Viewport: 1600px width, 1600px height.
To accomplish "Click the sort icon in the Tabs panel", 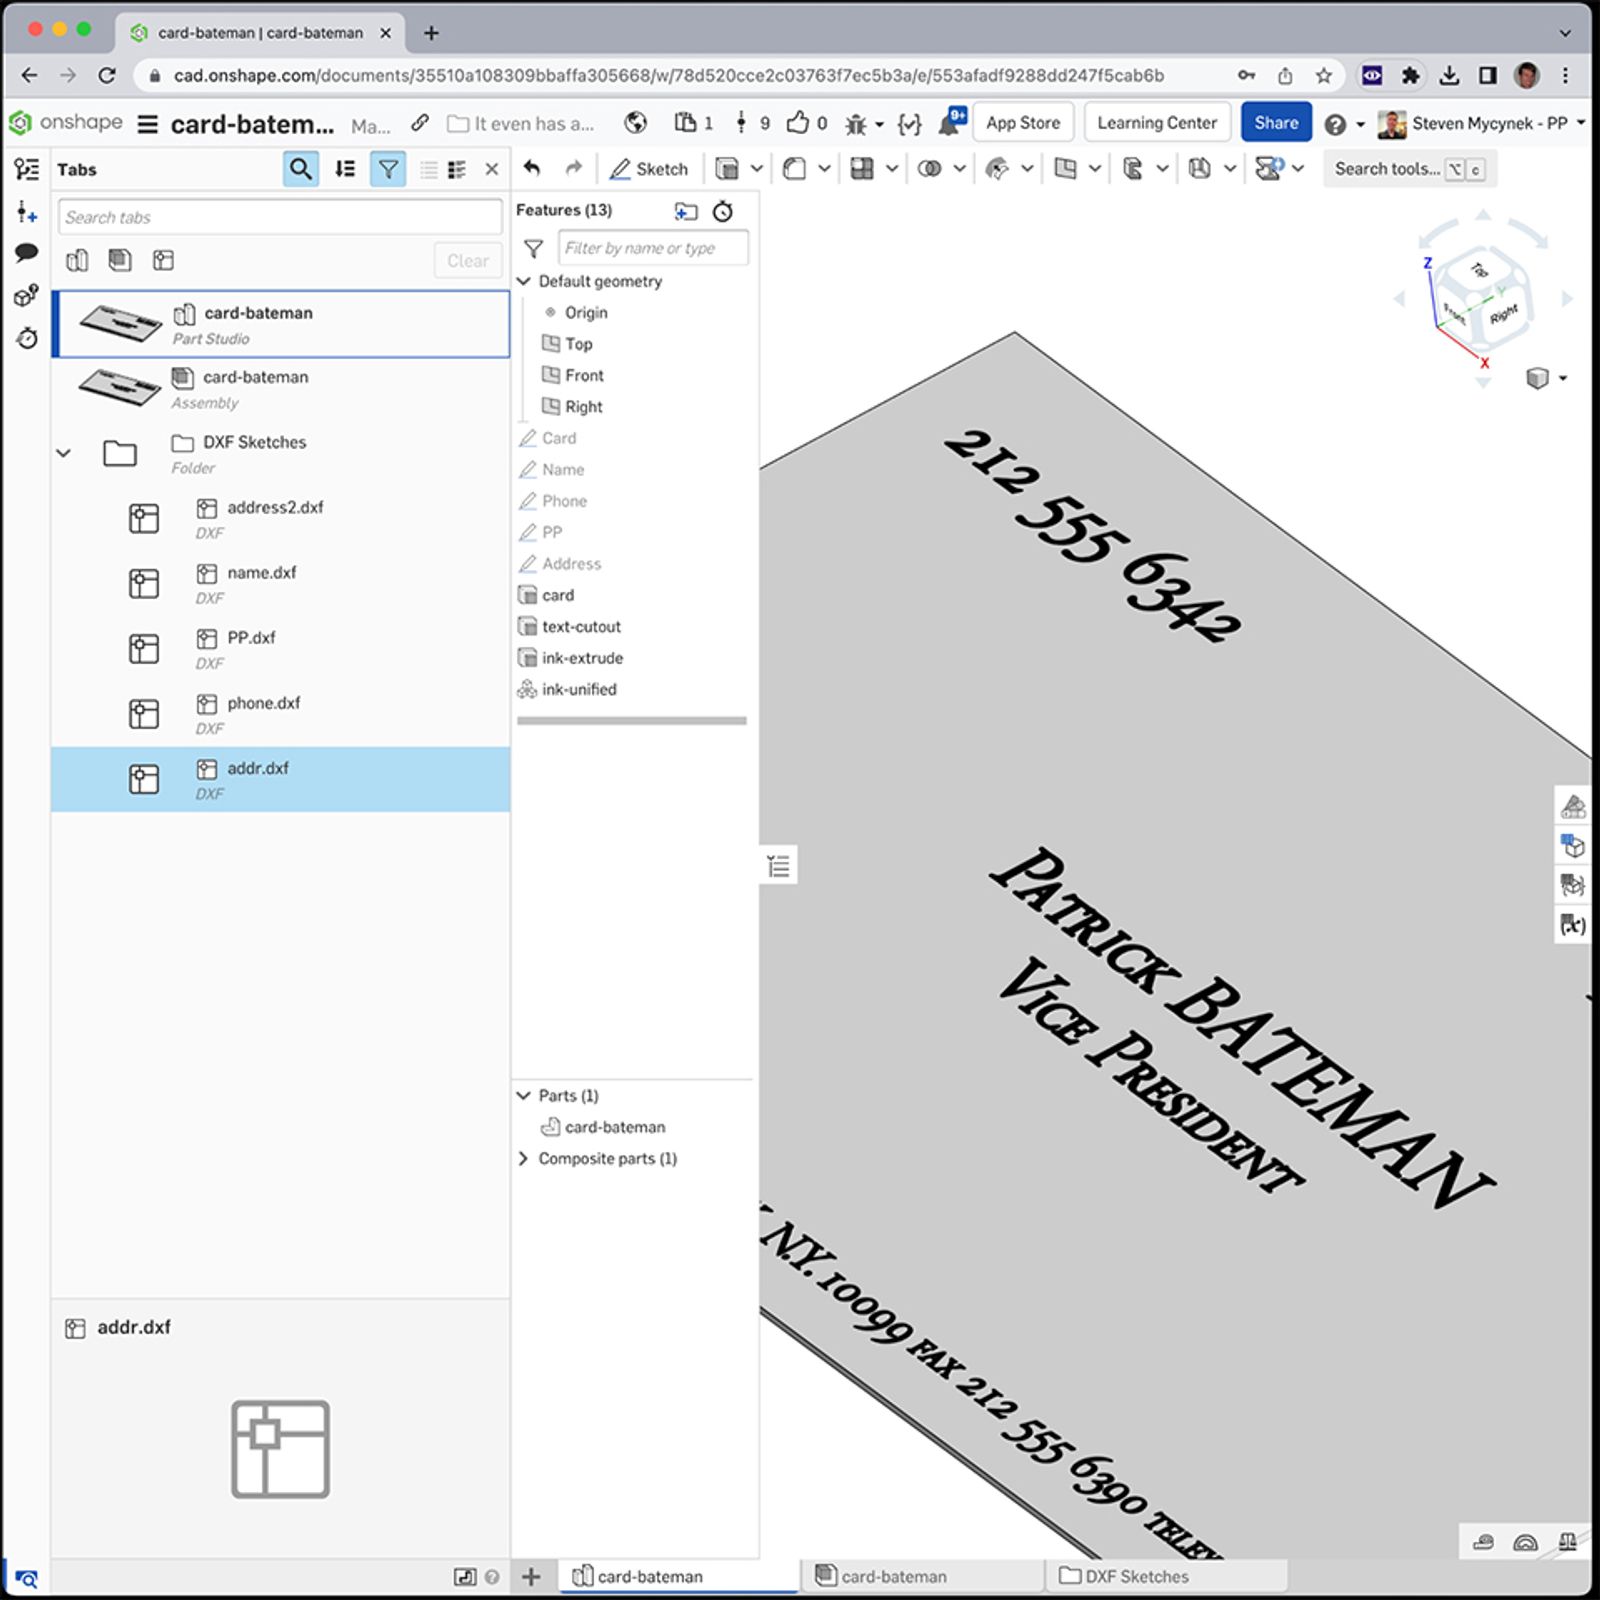I will 344,168.
